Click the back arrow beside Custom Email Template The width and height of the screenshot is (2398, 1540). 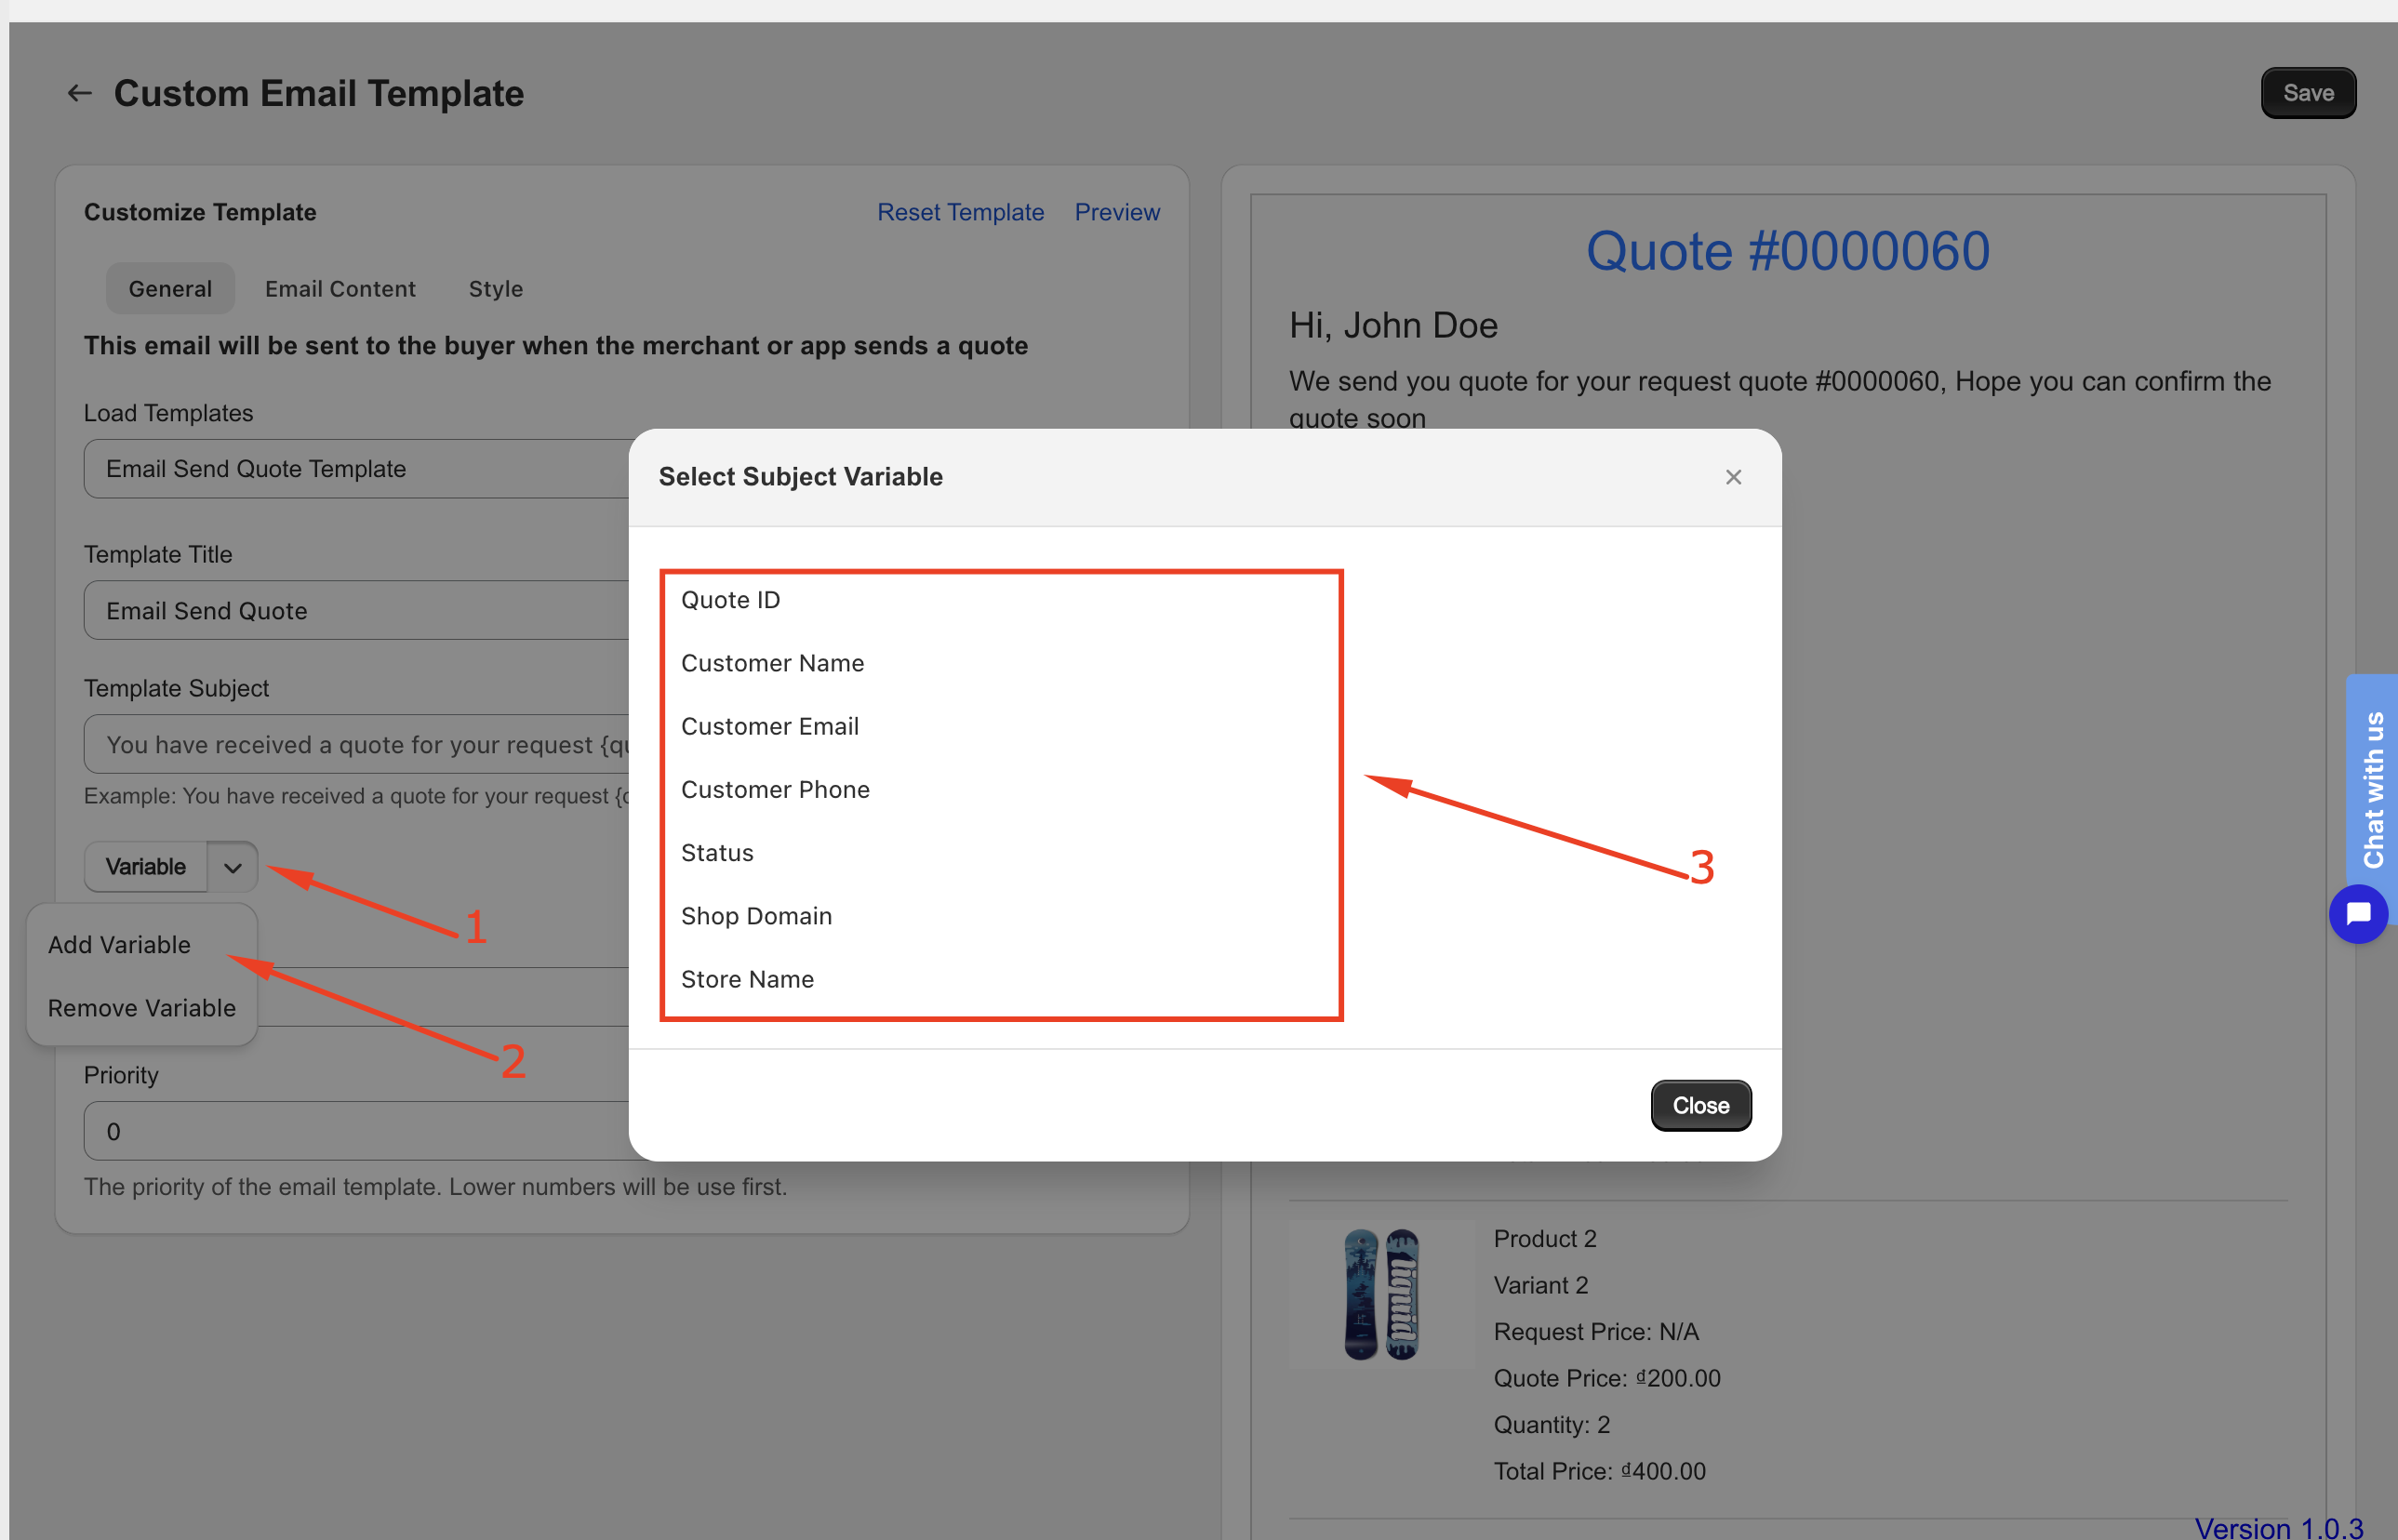pyautogui.click(x=79, y=94)
